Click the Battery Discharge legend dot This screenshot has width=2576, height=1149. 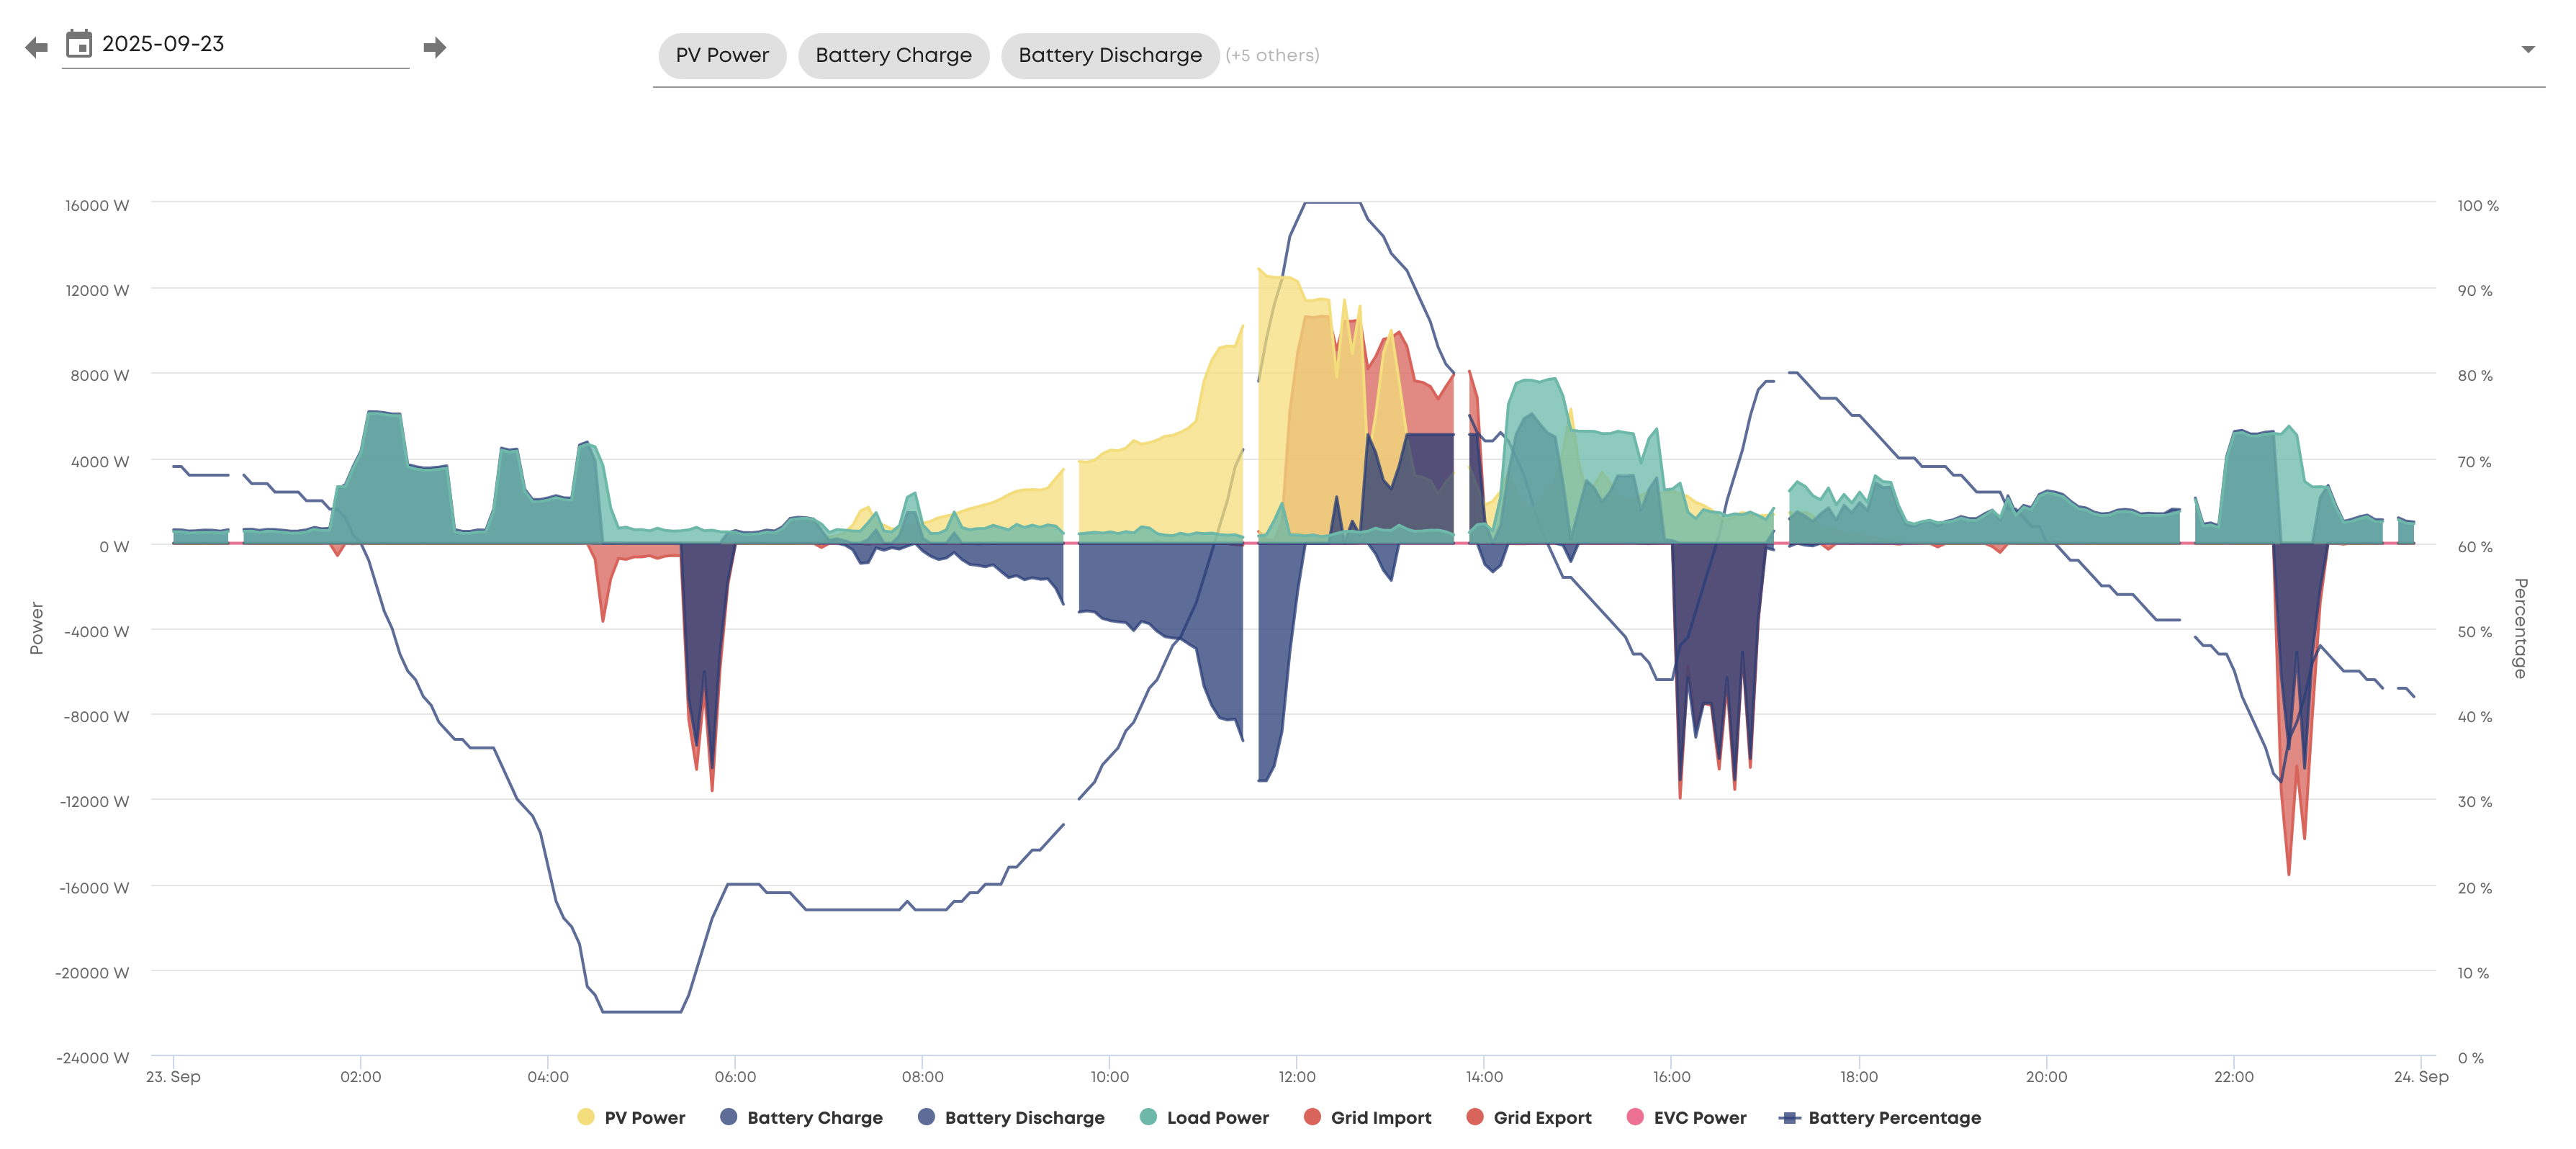pyautogui.click(x=927, y=1116)
